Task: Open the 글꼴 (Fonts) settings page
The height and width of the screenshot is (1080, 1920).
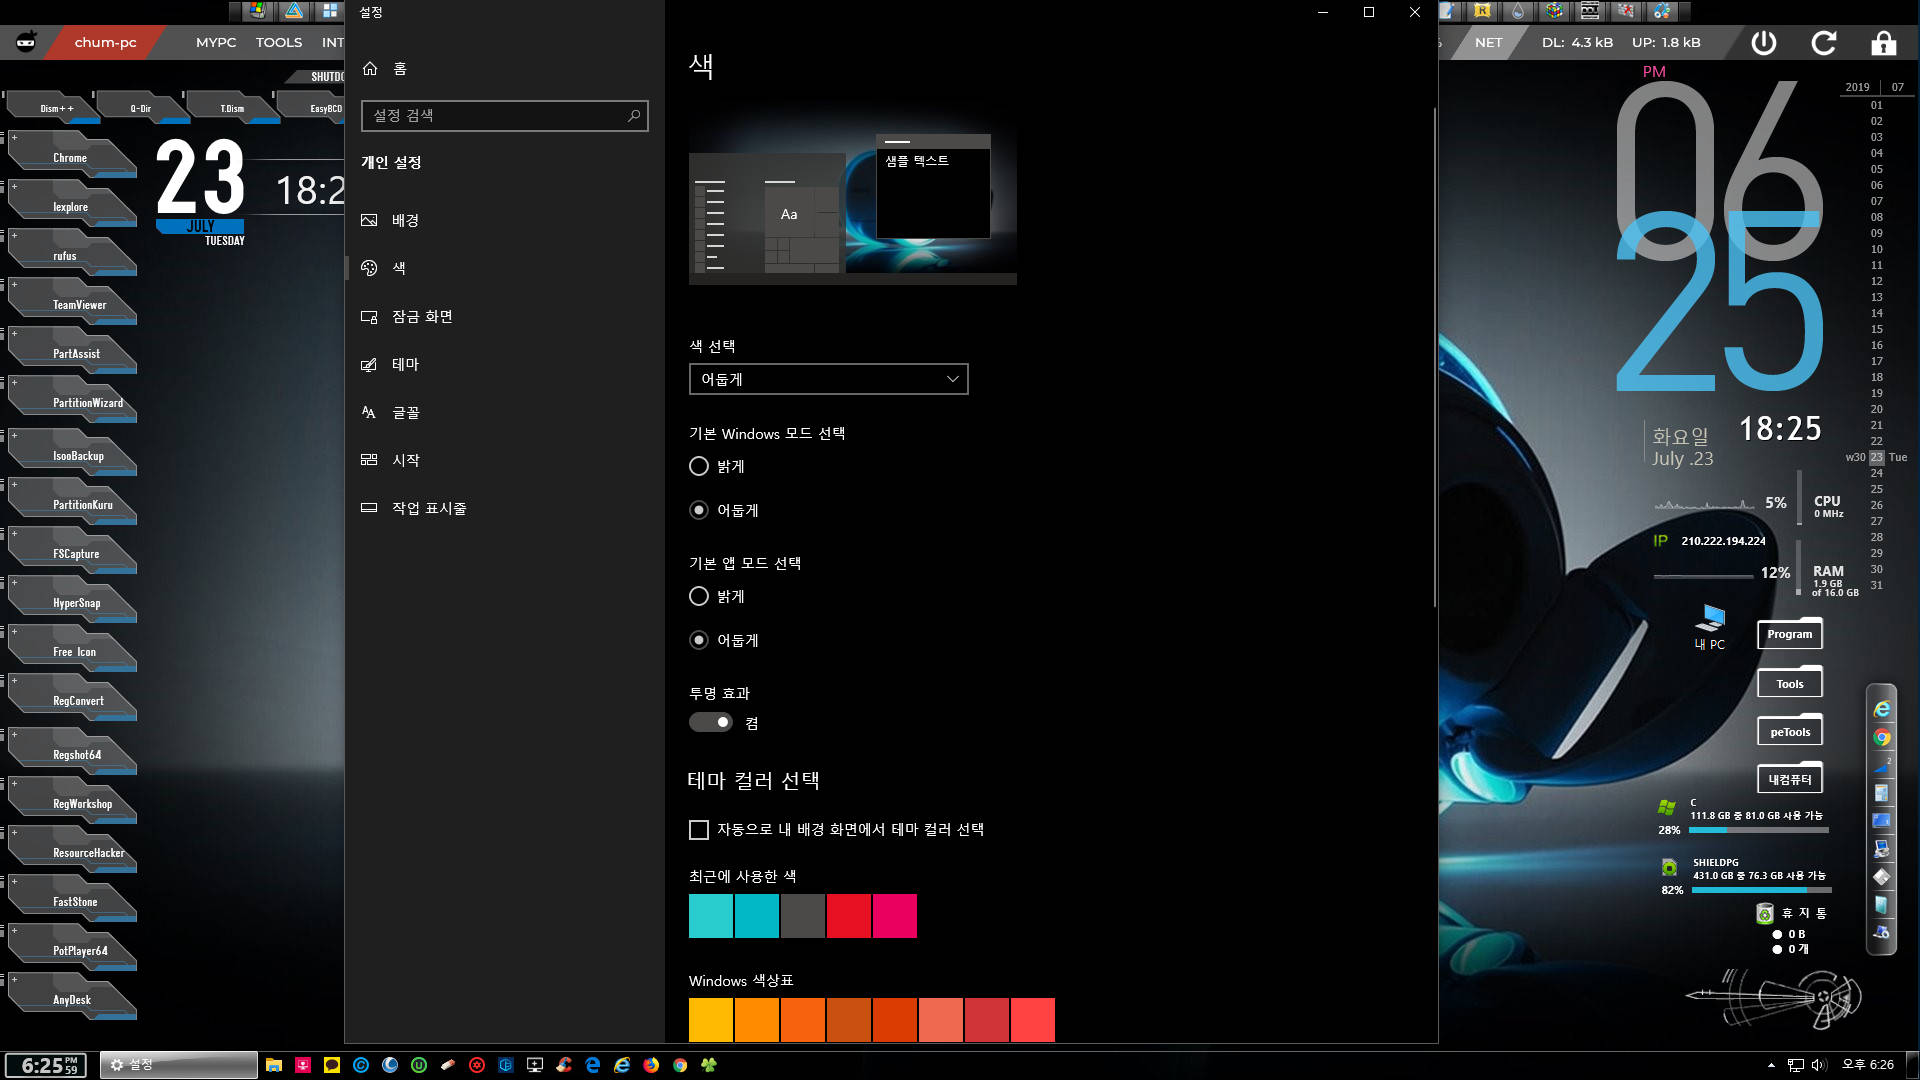Action: click(x=504, y=412)
